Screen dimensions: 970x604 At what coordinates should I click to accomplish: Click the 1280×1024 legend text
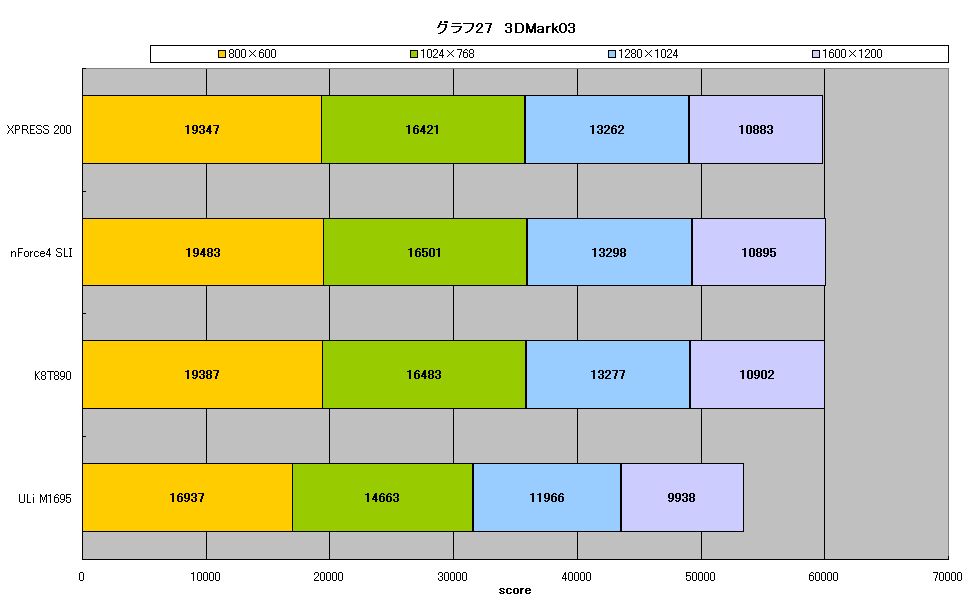[648, 54]
